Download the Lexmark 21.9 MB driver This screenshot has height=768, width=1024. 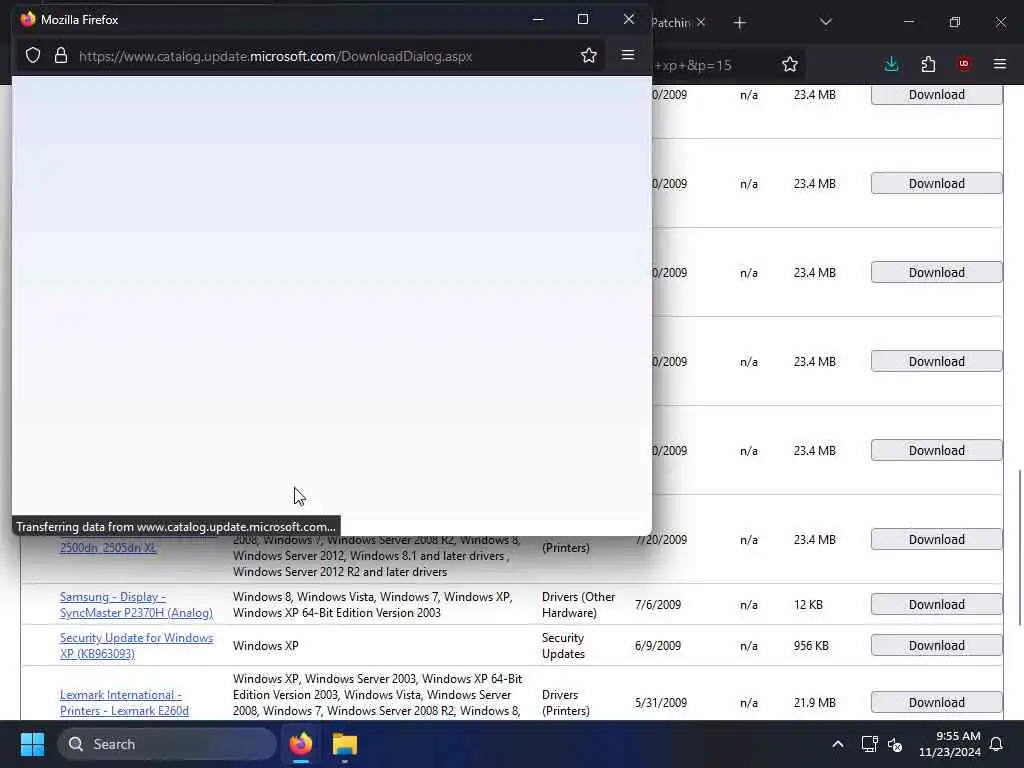click(936, 703)
